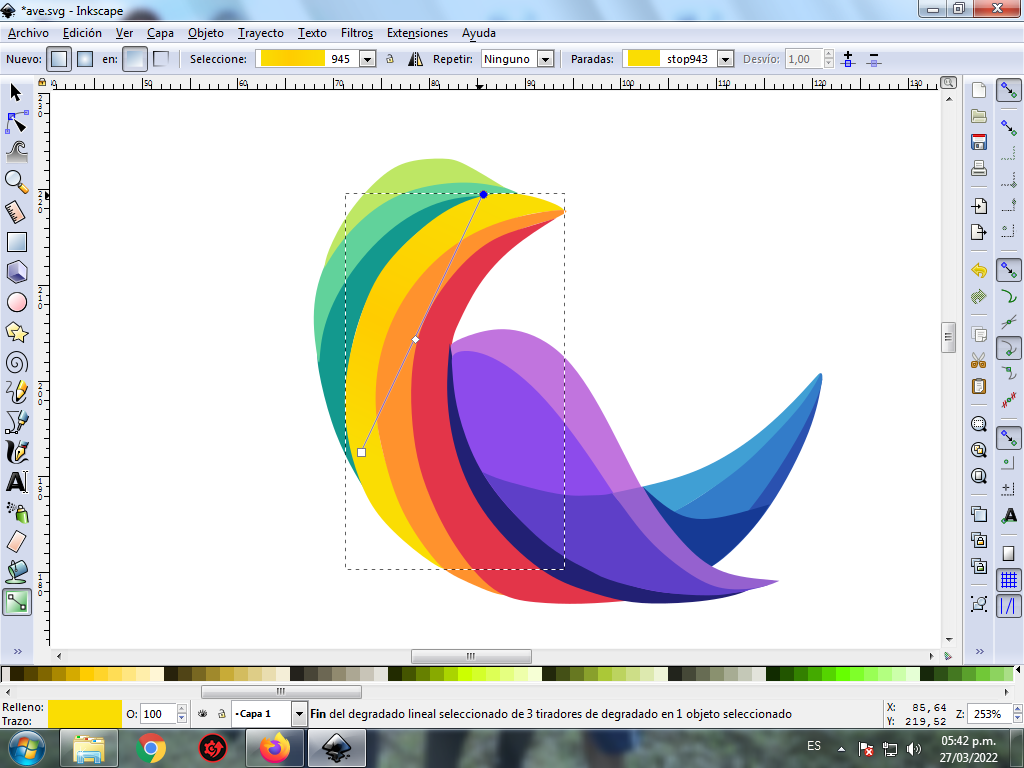This screenshot has height=768, width=1024.
Task: Select the Star polygon tool
Action: [x=17, y=332]
